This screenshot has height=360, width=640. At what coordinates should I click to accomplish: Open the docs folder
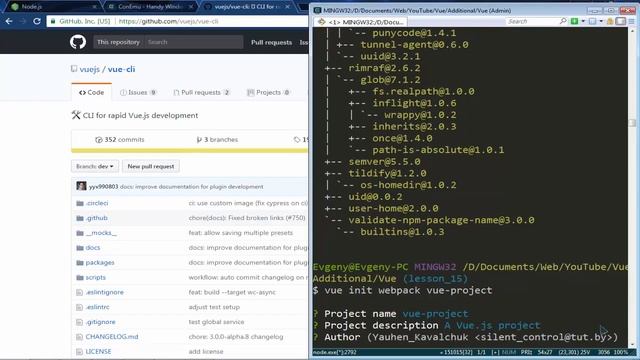point(93,248)
